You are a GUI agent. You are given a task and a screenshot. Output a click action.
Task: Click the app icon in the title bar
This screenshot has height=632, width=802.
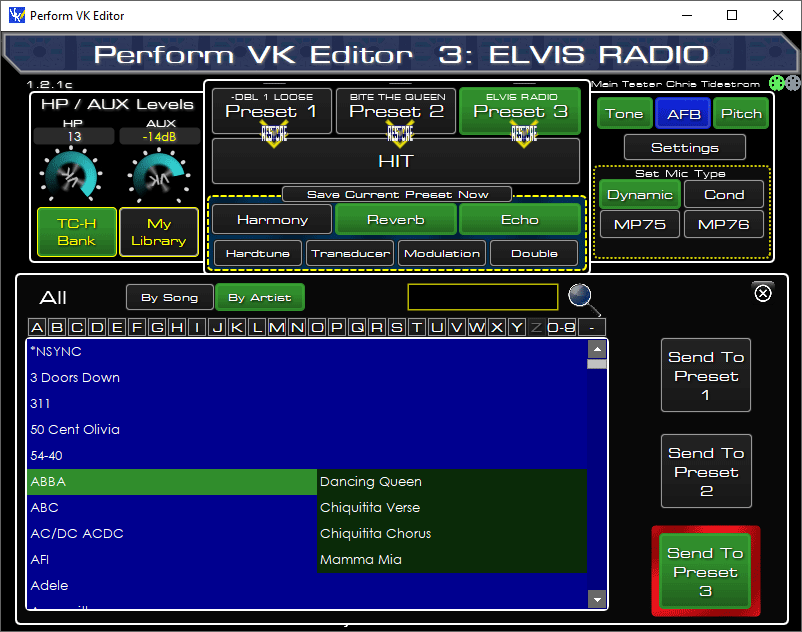pos(15,16)
